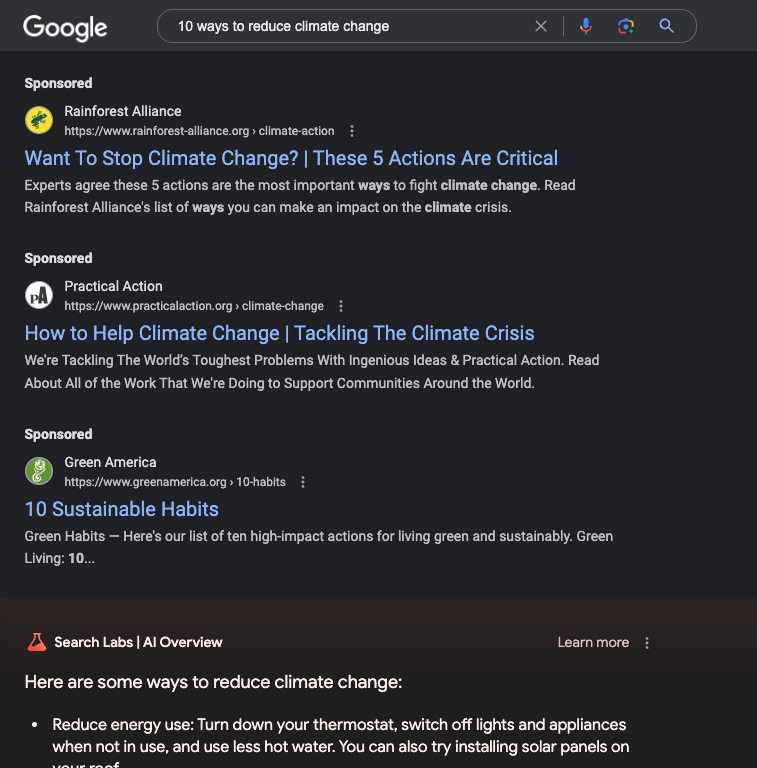The image size is (757, 768).
Task: Open the Green America ad options menu
Action: tap(303, 482)
